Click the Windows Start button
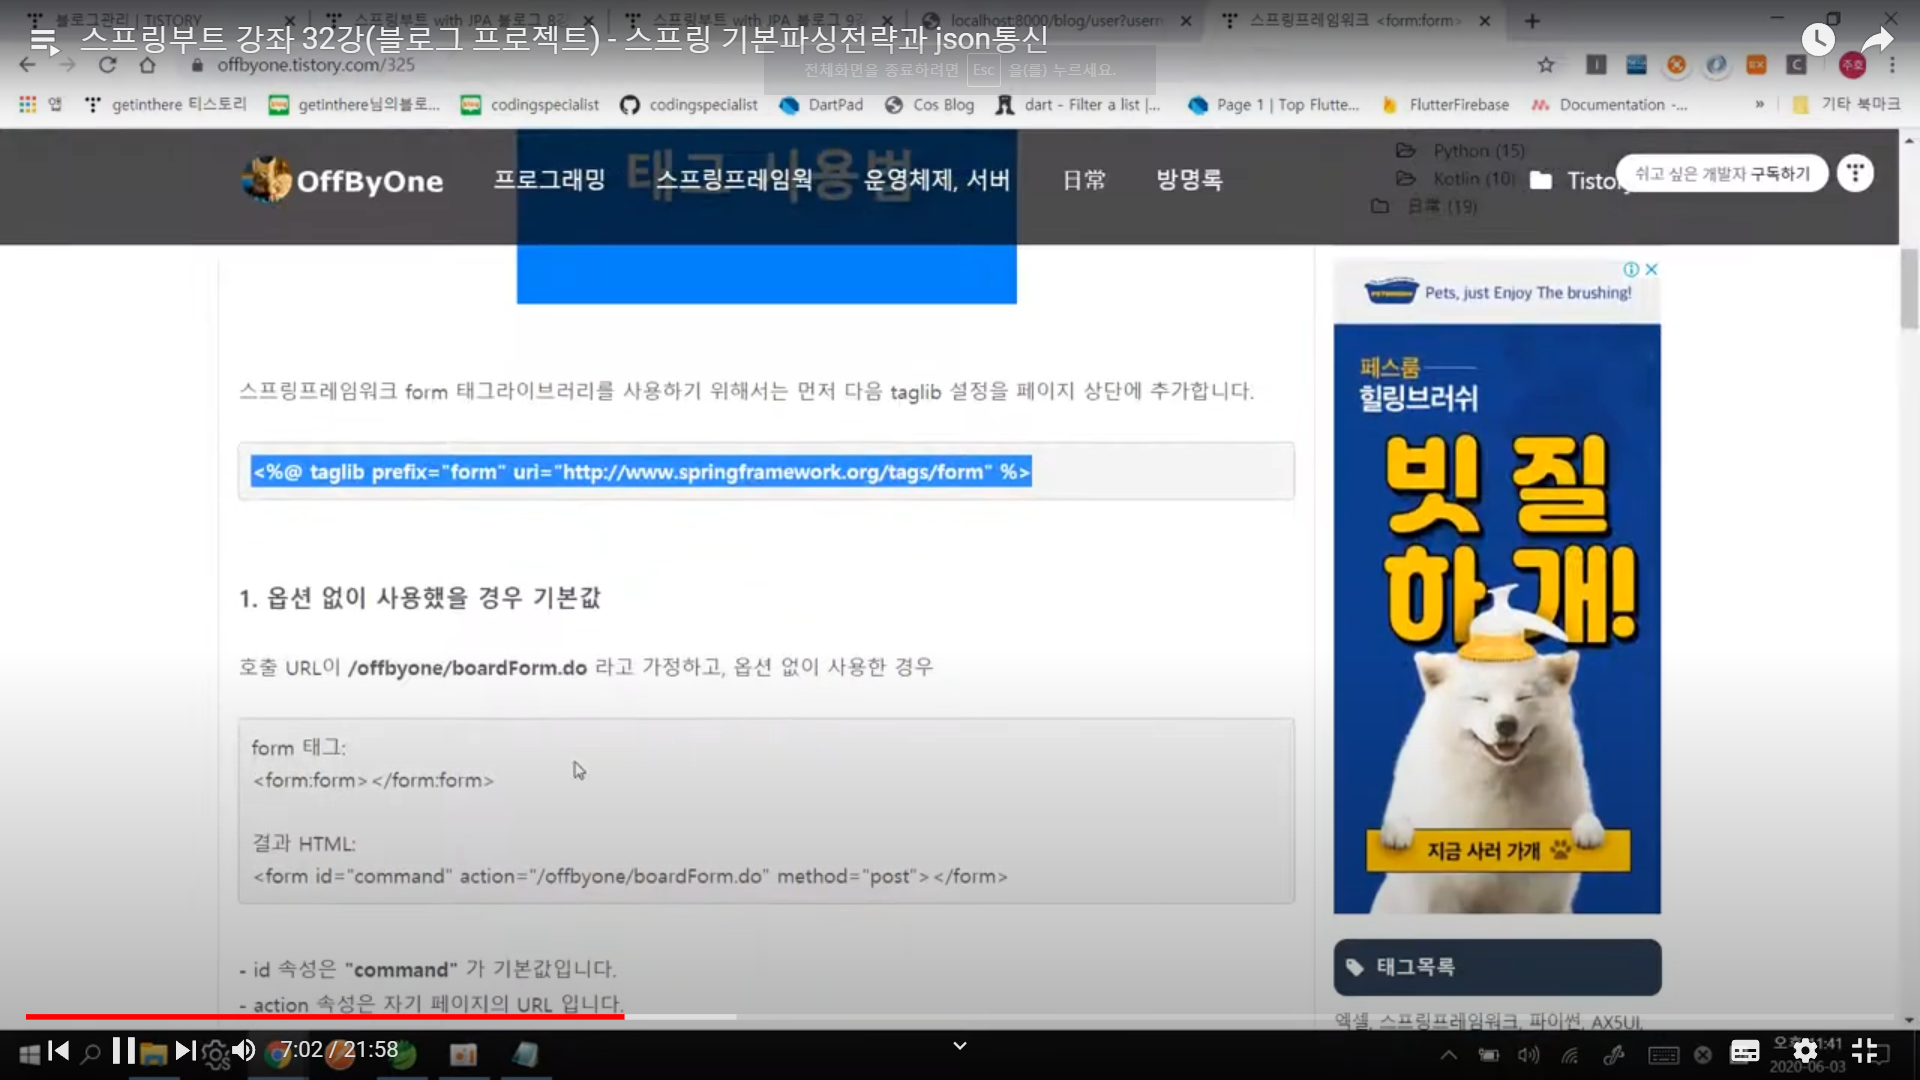Image resolution: width=1920 pixels, height=1080 pixels. [x=30, y=1054]
